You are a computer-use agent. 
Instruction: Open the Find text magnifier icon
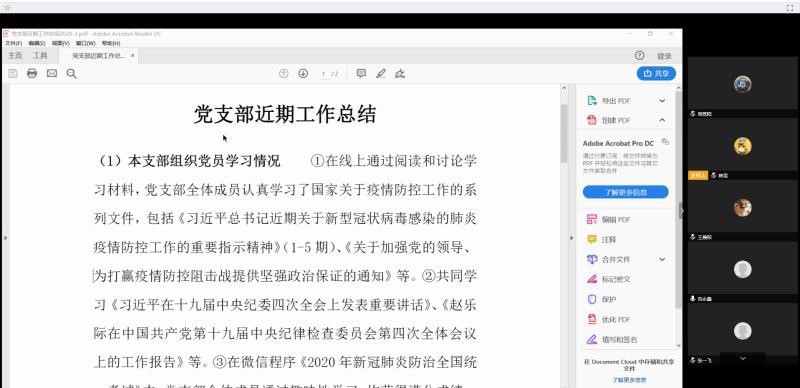click(x=71, y=74)
